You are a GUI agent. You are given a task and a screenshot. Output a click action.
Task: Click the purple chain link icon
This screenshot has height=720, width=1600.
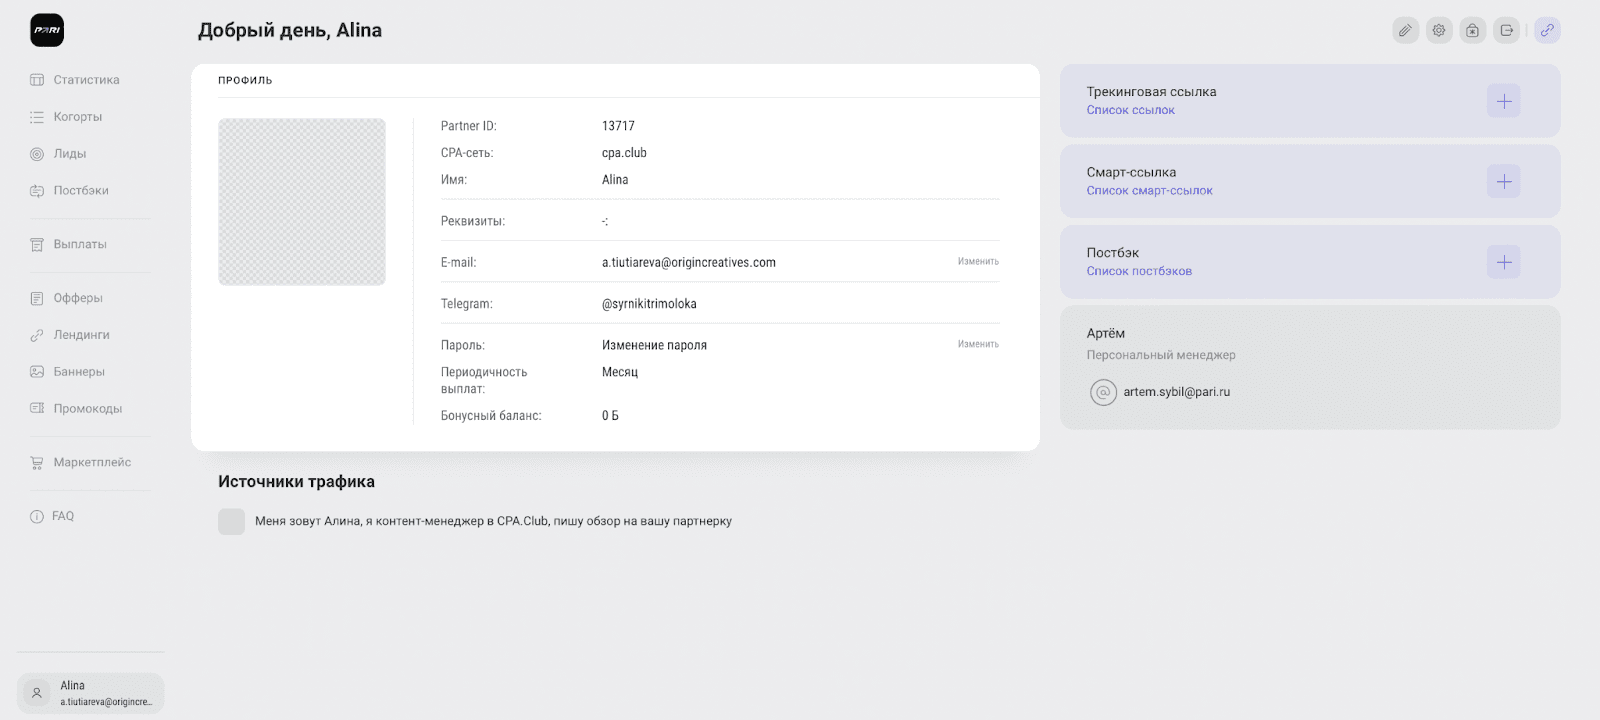pos(1547,30)
